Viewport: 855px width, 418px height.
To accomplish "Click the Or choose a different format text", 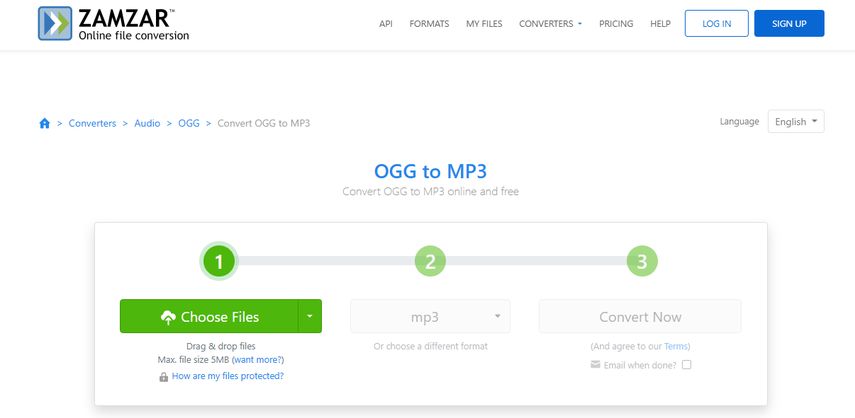I will click(x=430, y=347).
